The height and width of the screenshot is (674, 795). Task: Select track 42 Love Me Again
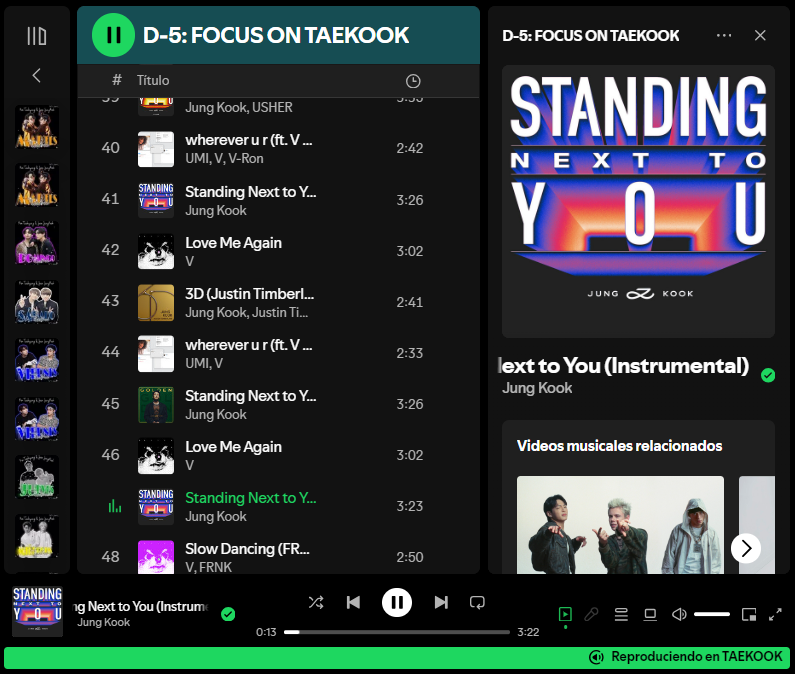coord(278,251)
